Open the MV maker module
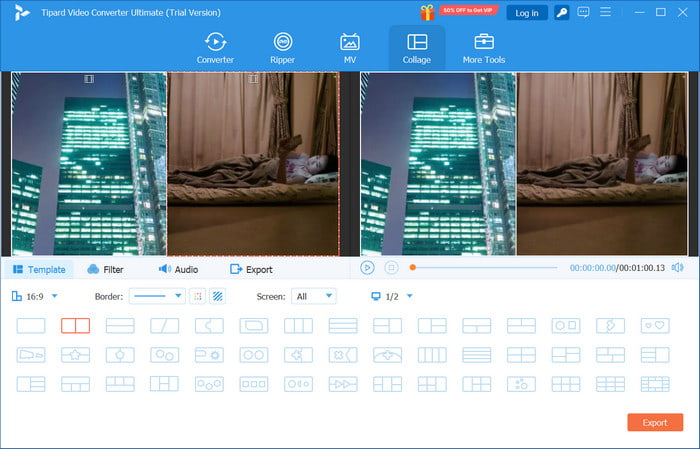700x449 pixels. (350, 47)
